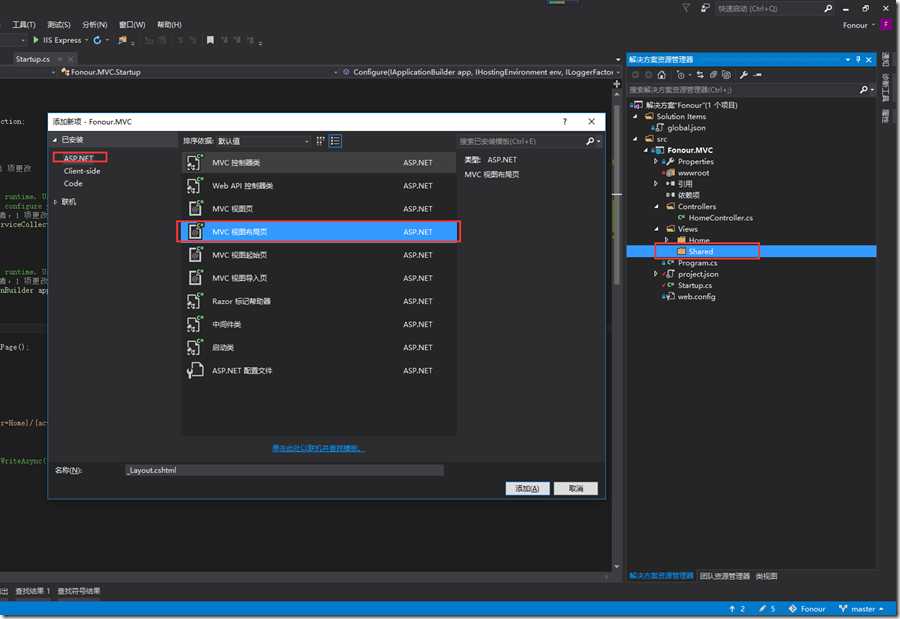
Task: Click the wrench Properties icon in Solution Explorer
Action: click(x=742, y=75)
